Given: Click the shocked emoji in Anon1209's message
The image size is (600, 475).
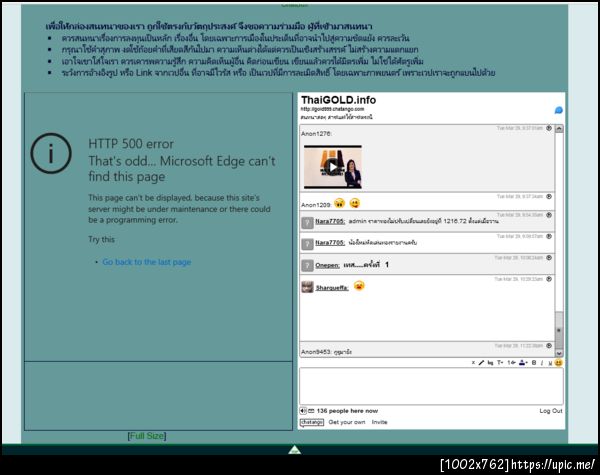Looking at the screenshot, I should point(339,203).
